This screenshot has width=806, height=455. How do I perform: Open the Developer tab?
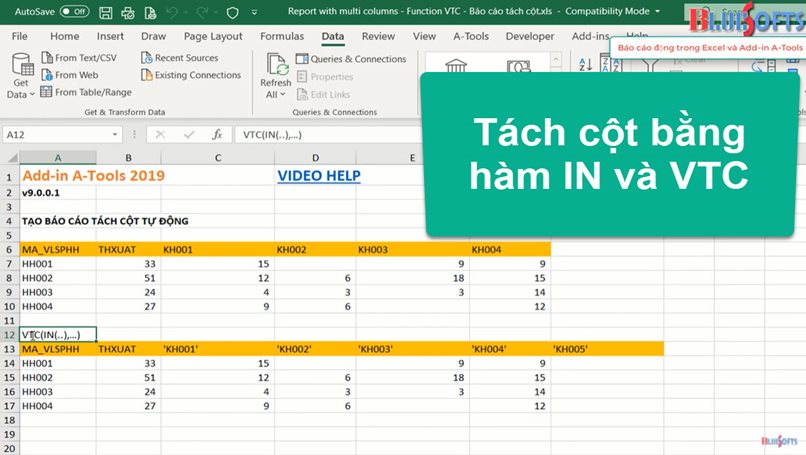point(529,36)
